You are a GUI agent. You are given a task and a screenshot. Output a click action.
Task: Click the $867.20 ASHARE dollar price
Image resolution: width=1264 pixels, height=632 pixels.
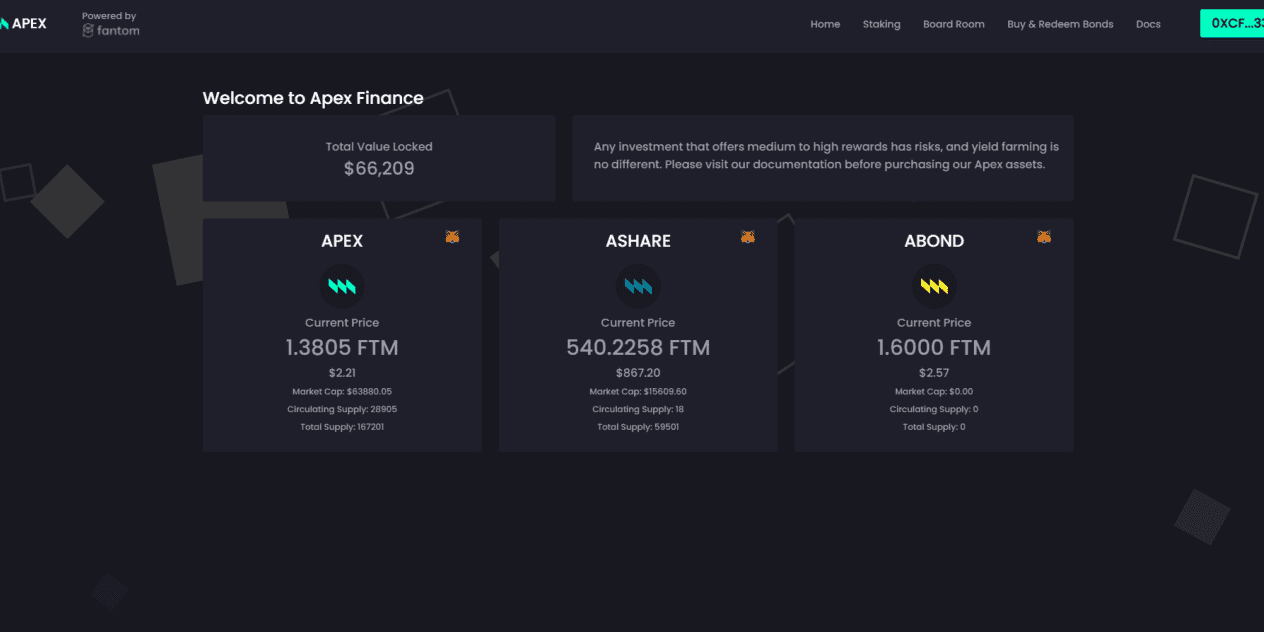coord(638,373)
